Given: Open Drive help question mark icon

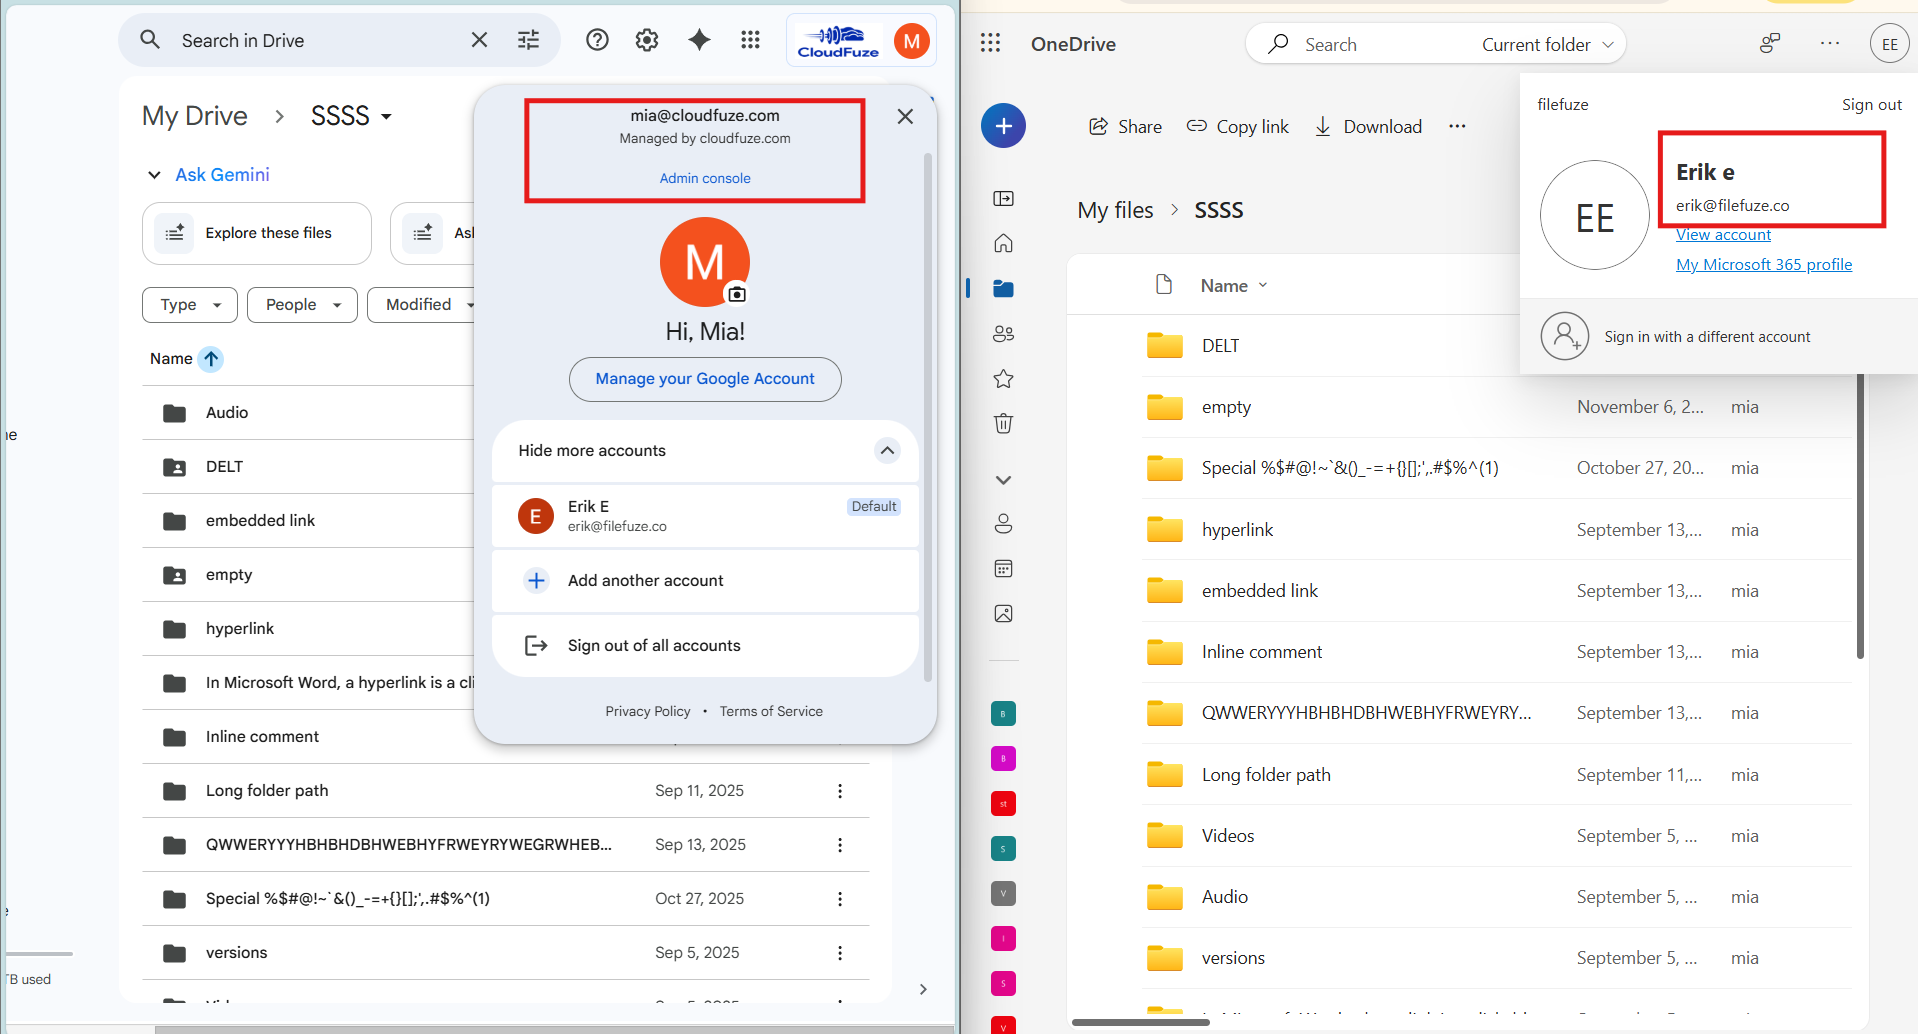Looking at the screenshot, I should click(597, 40).
